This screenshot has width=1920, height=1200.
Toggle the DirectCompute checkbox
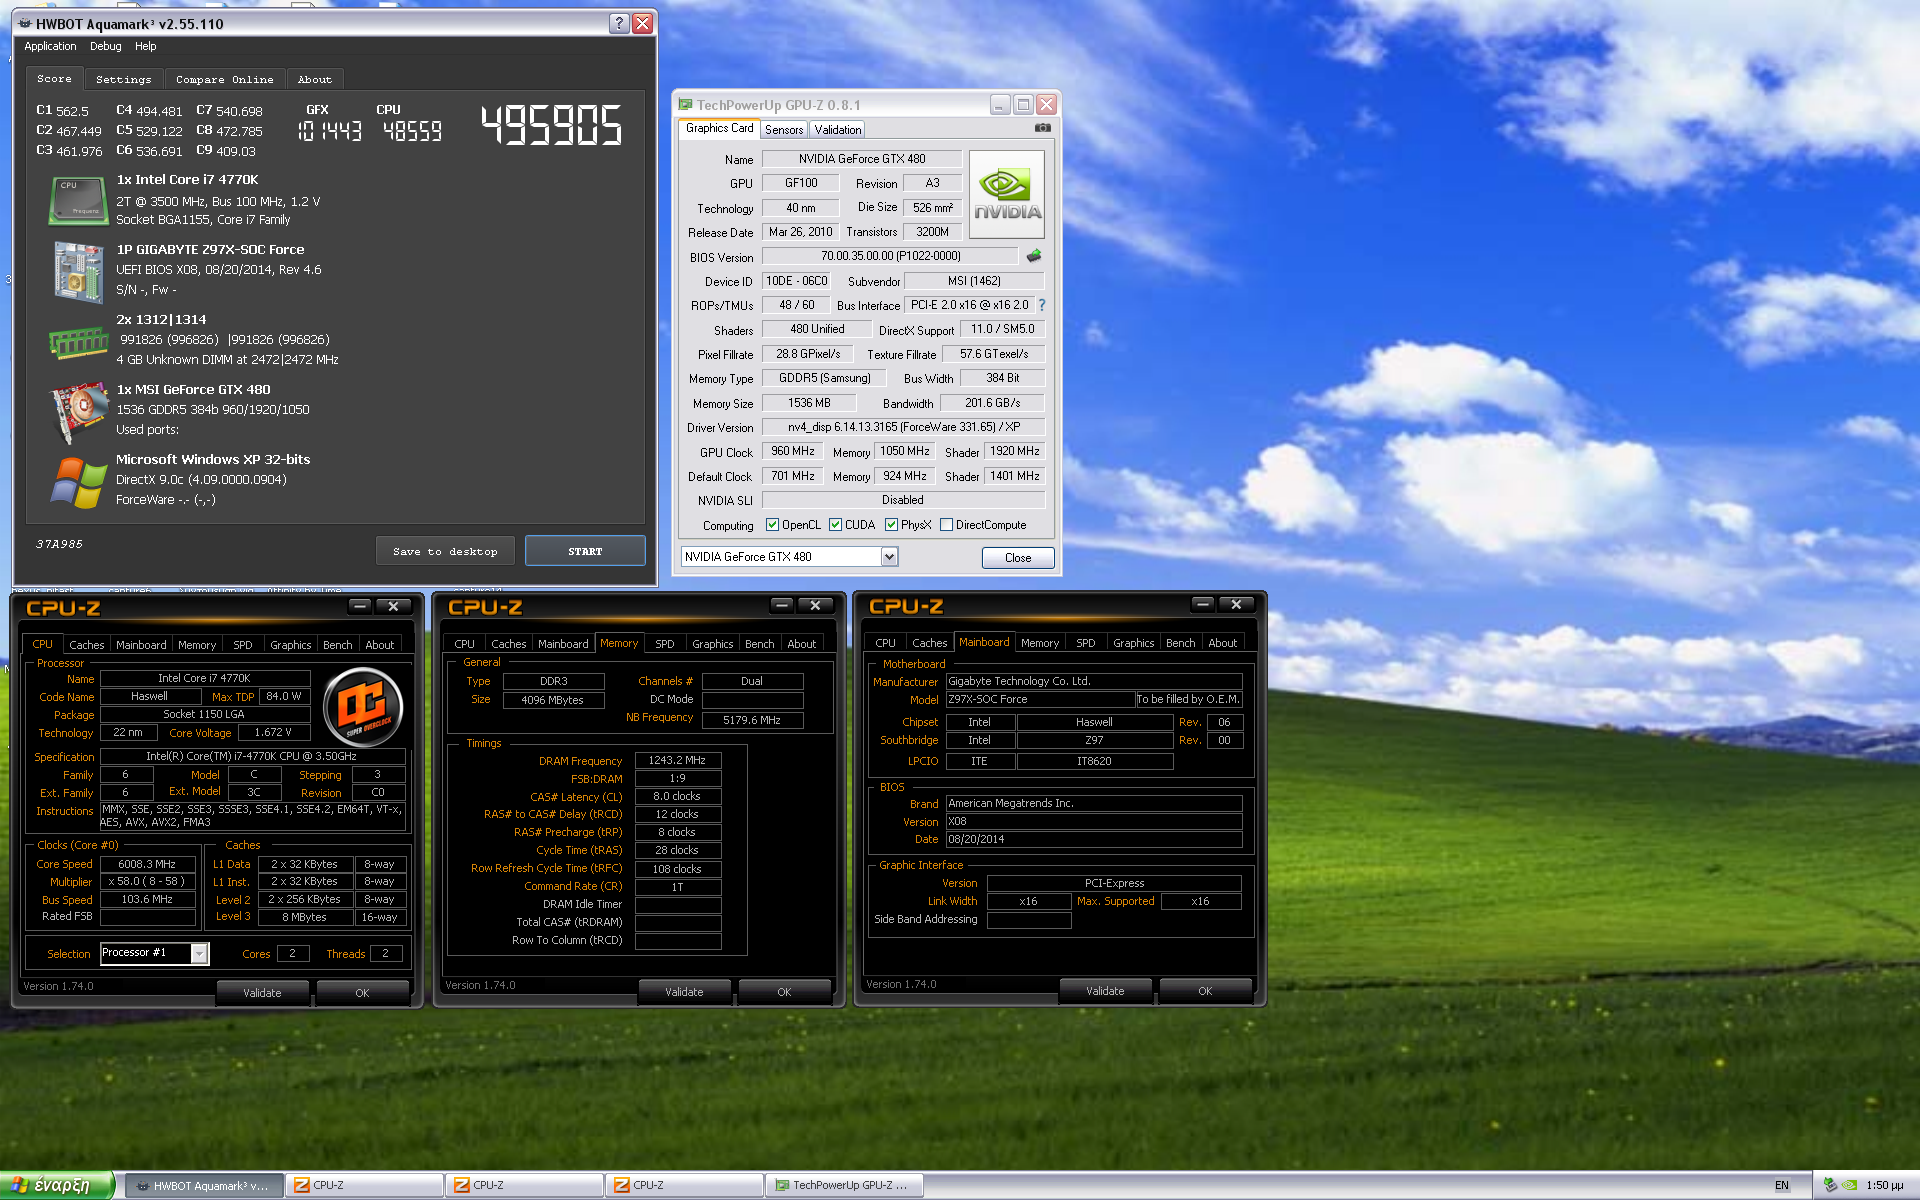click(x=946, y=525)
